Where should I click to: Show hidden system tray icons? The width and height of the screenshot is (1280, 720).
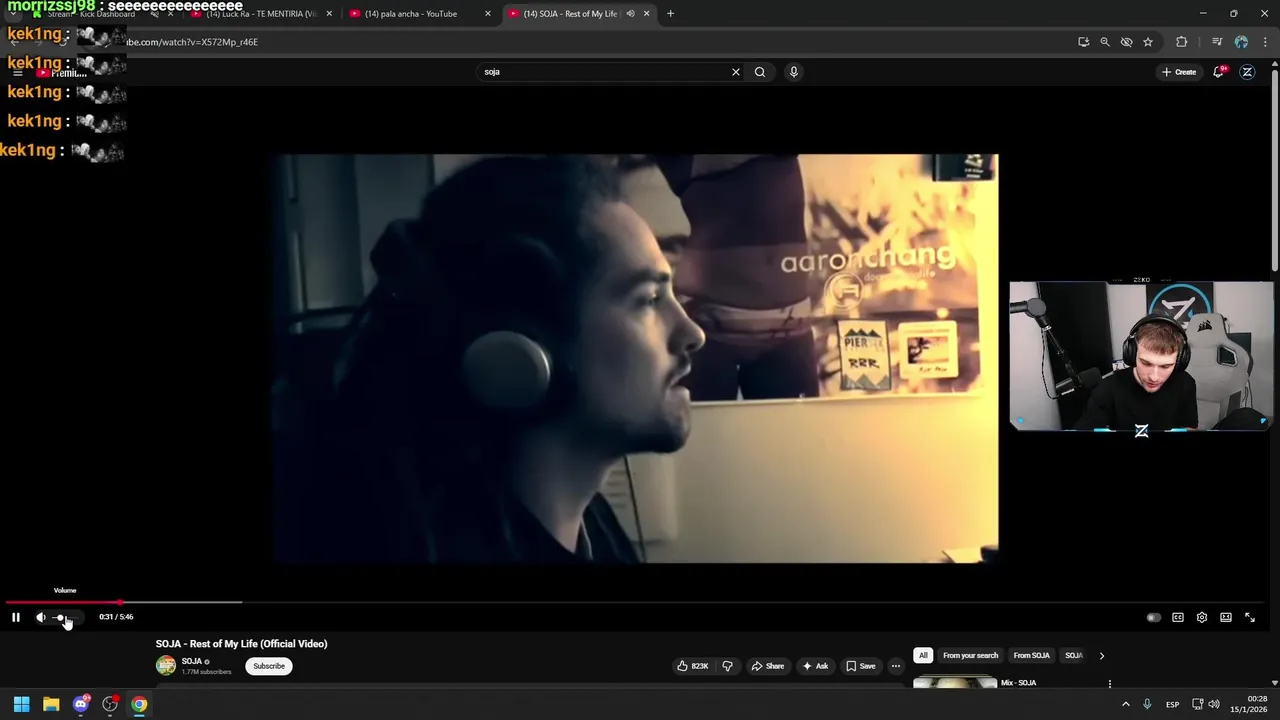pos(1125,705)
